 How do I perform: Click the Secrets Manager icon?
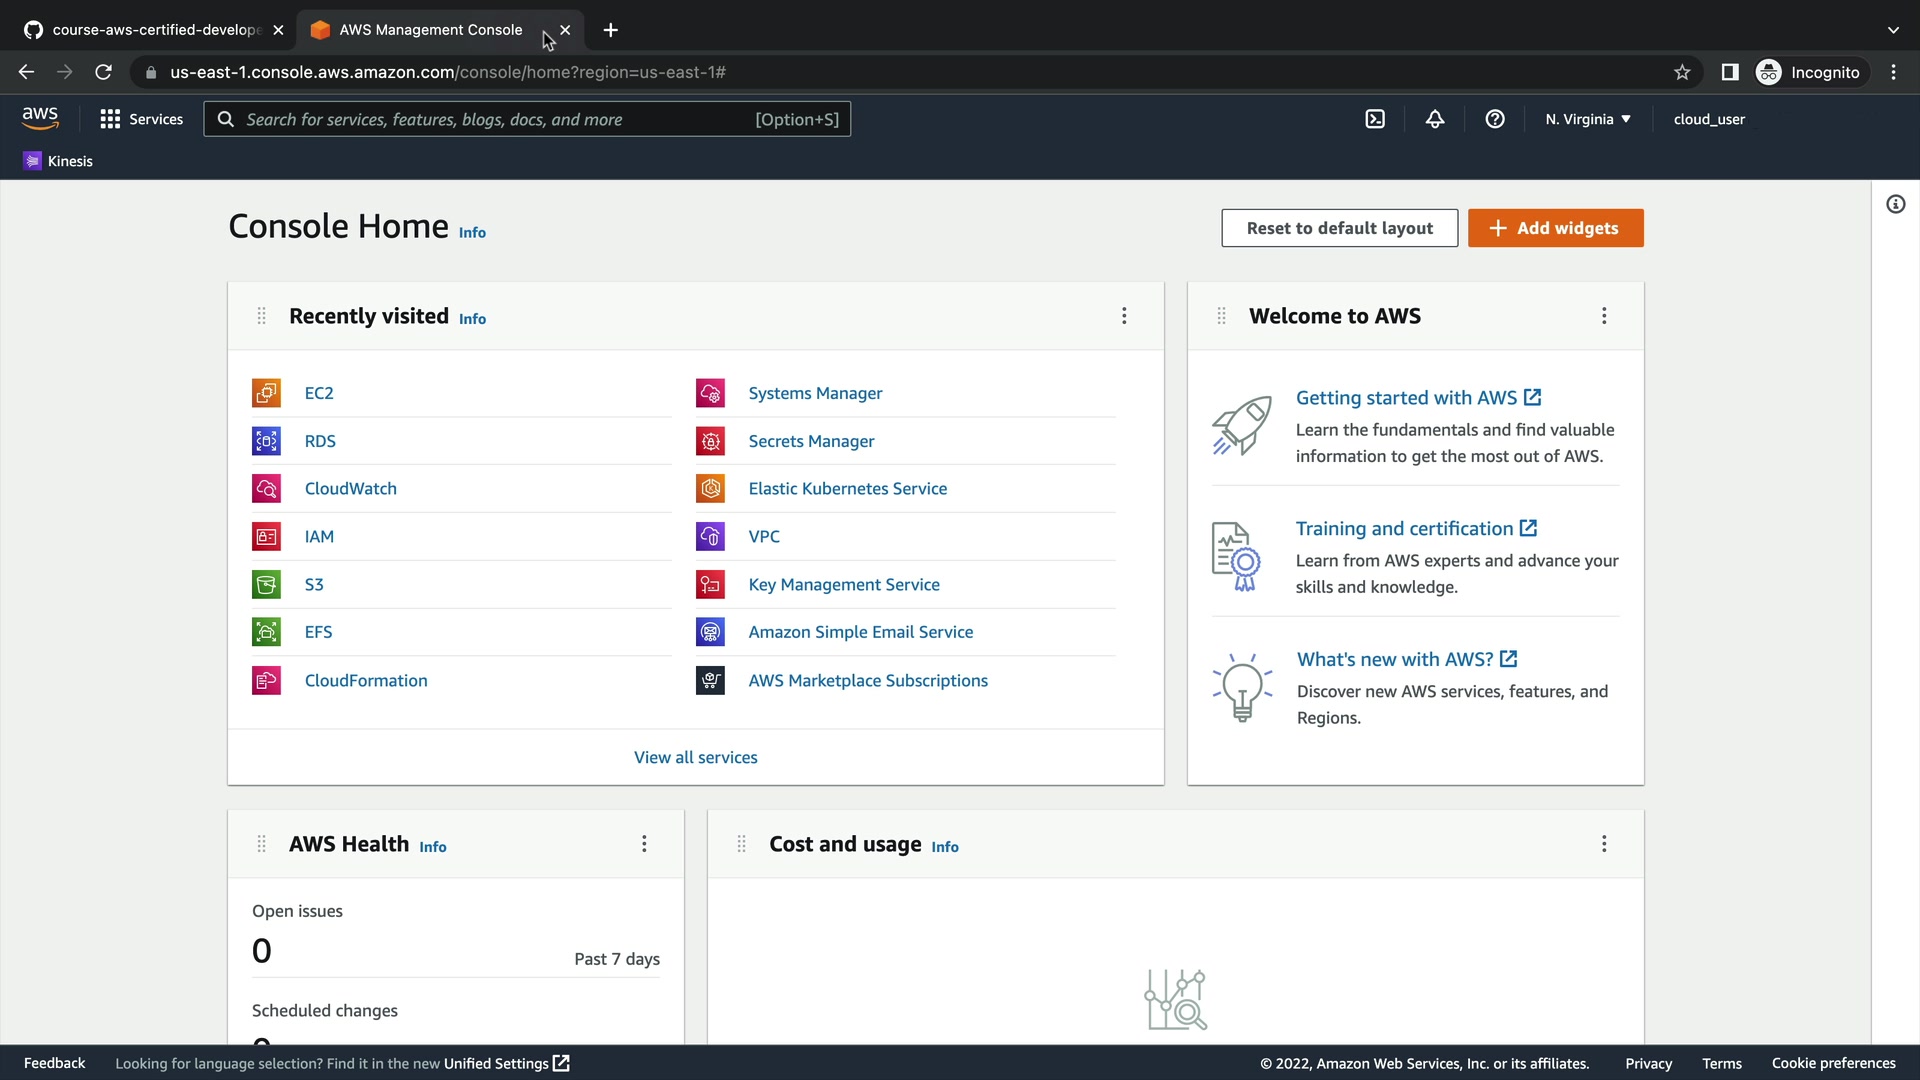pyautogui.click(x=710, y=441)
